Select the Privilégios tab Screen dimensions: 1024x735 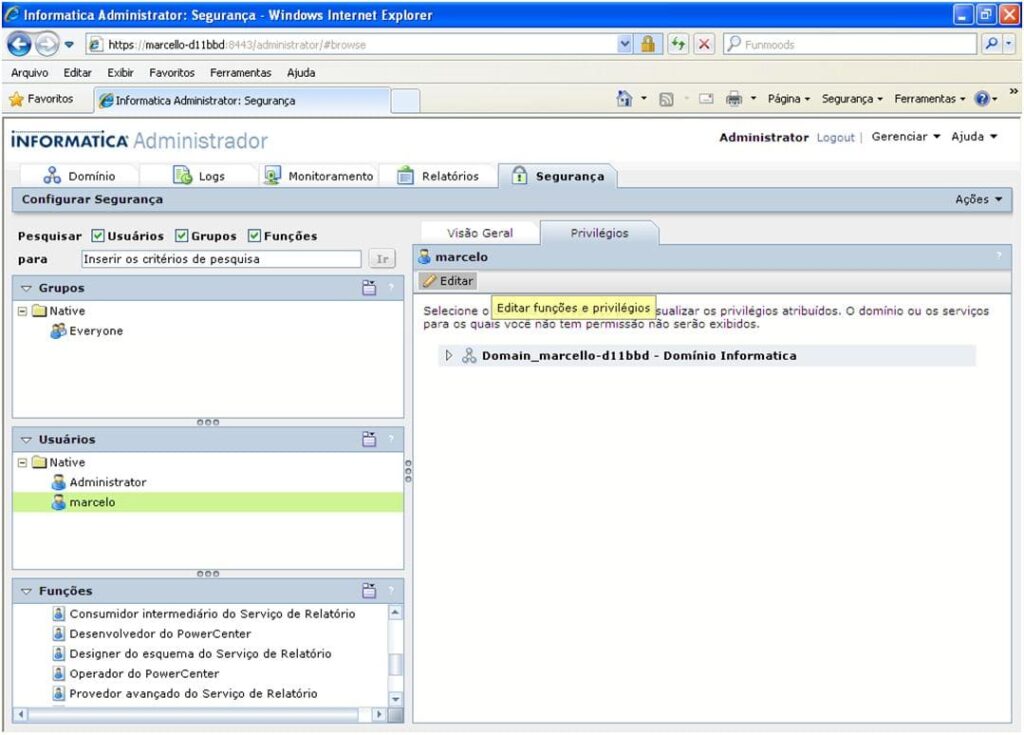click(x=599, y=233)
